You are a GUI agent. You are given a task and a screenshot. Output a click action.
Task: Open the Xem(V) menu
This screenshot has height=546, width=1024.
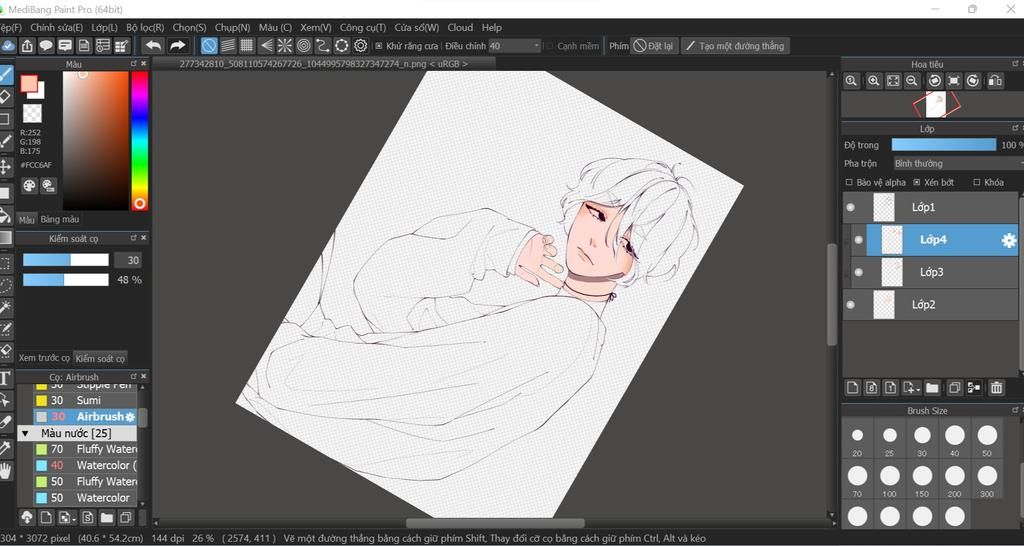(315, 27)
